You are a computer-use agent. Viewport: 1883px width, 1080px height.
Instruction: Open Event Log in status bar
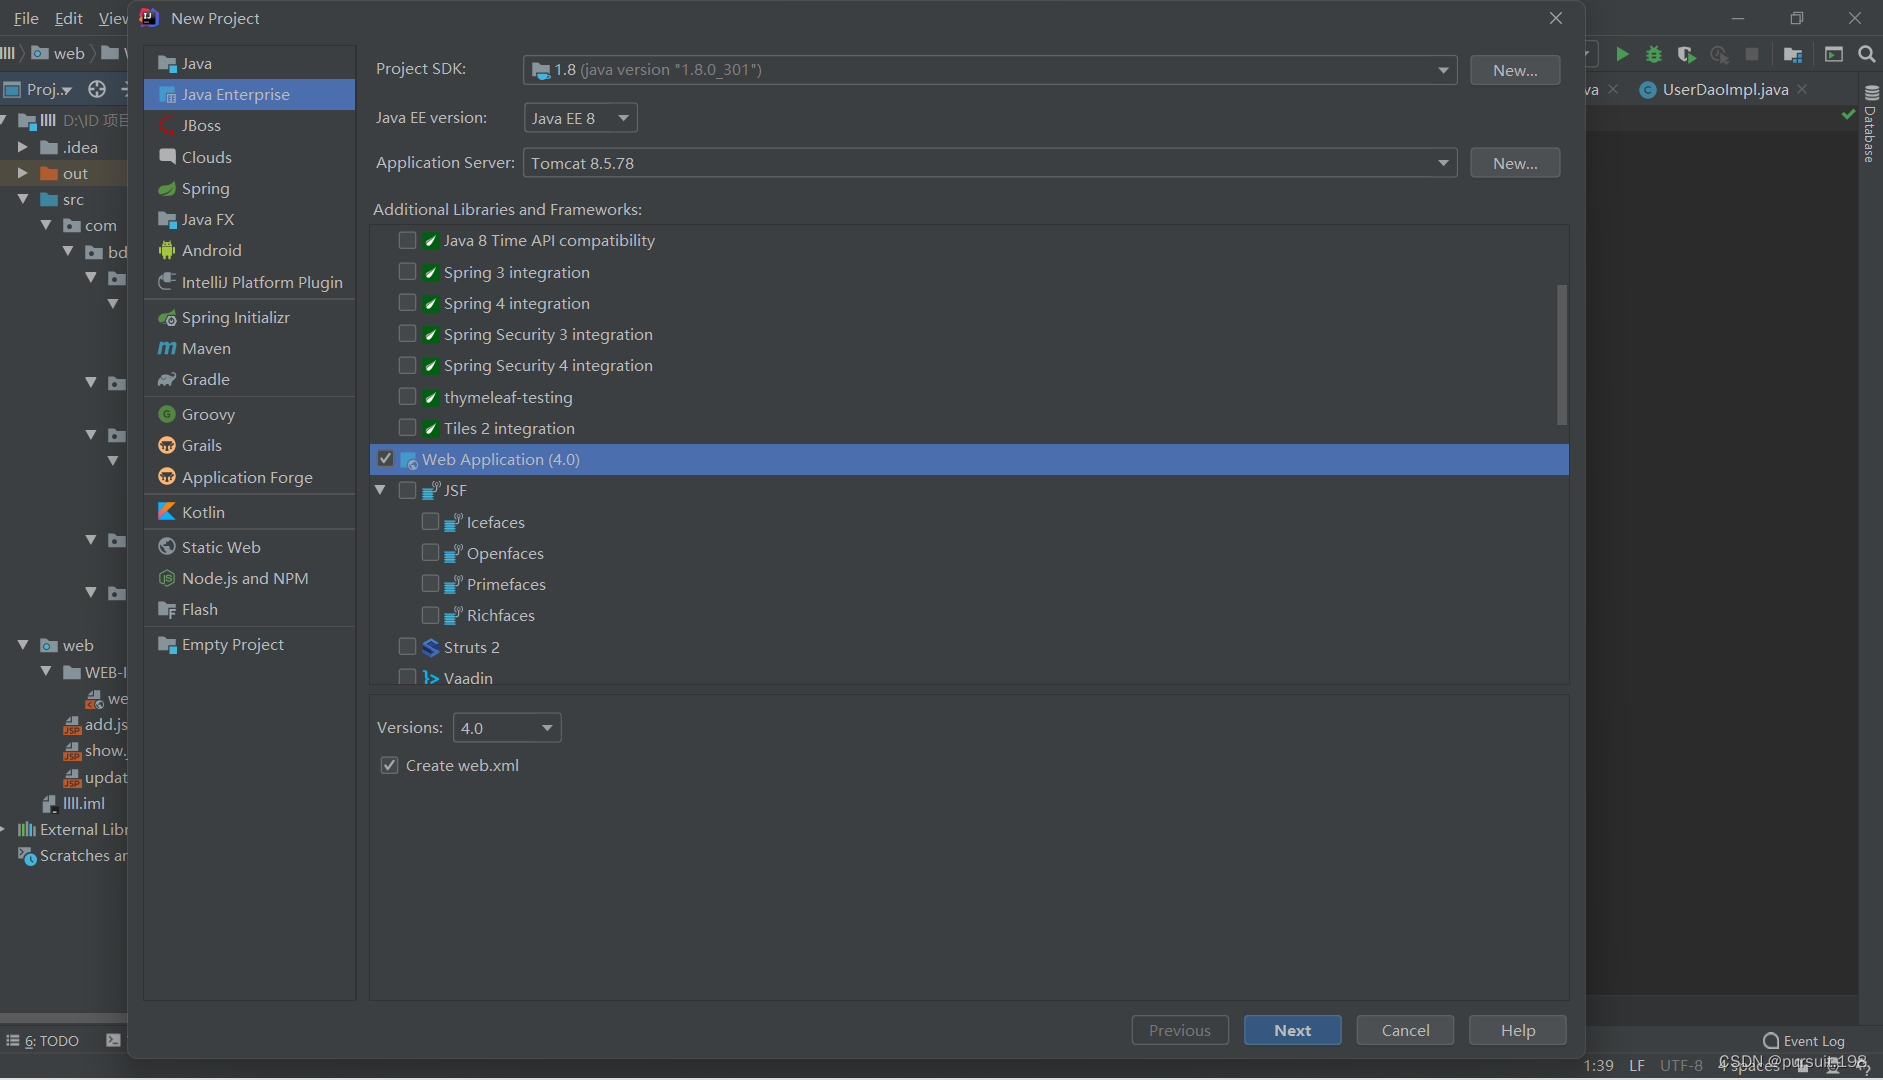1804,1041
